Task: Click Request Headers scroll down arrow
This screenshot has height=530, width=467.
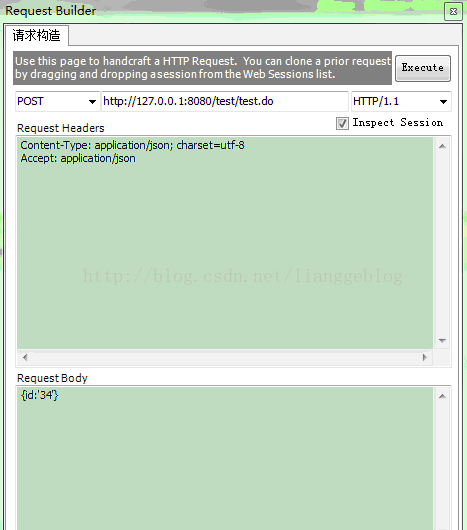Action: tap(442, 340)
